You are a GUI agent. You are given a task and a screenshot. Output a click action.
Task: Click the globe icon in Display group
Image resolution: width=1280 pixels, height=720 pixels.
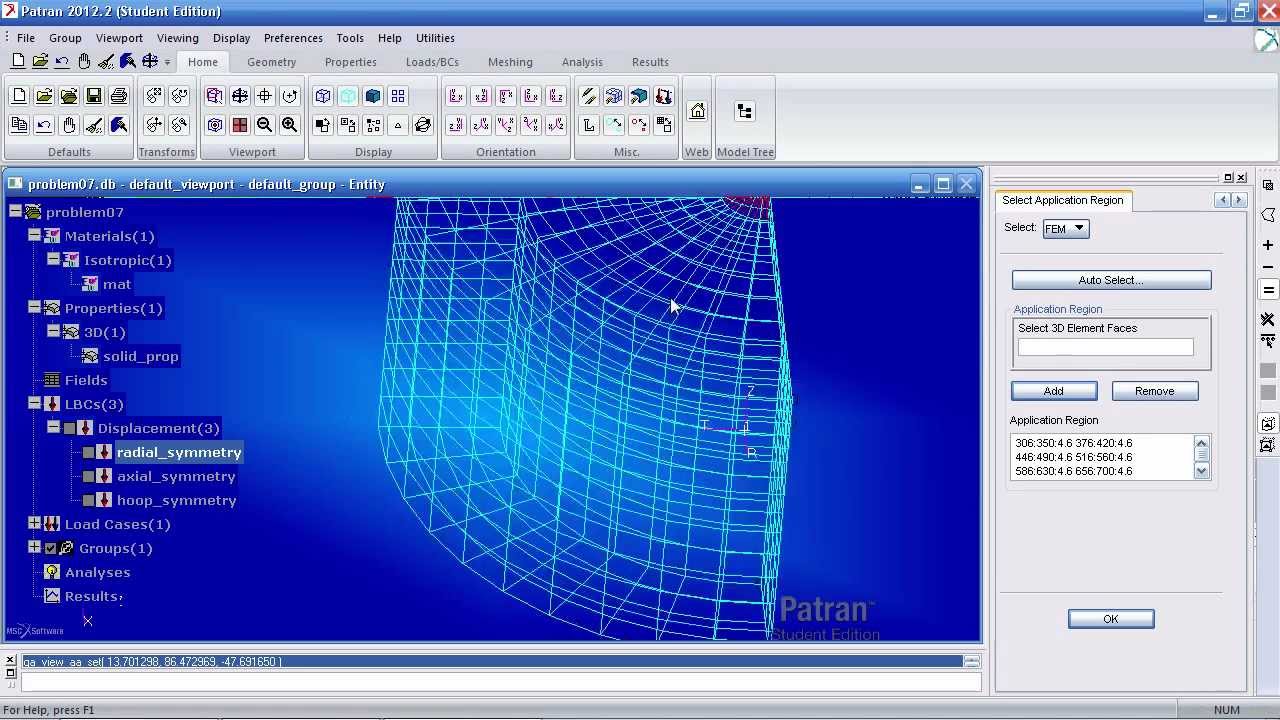click(423, 125)
